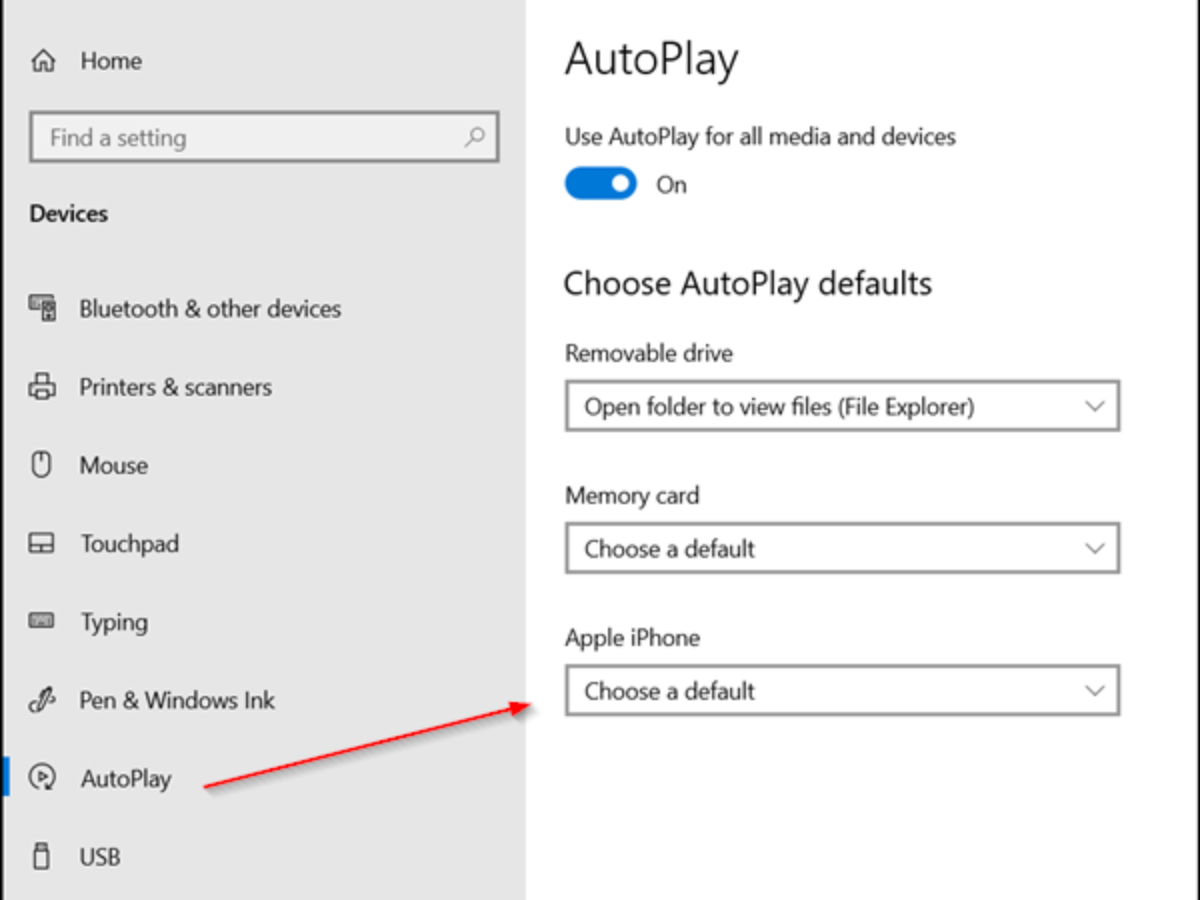Click the Bluetooth & other devices icon

point(42,307)
